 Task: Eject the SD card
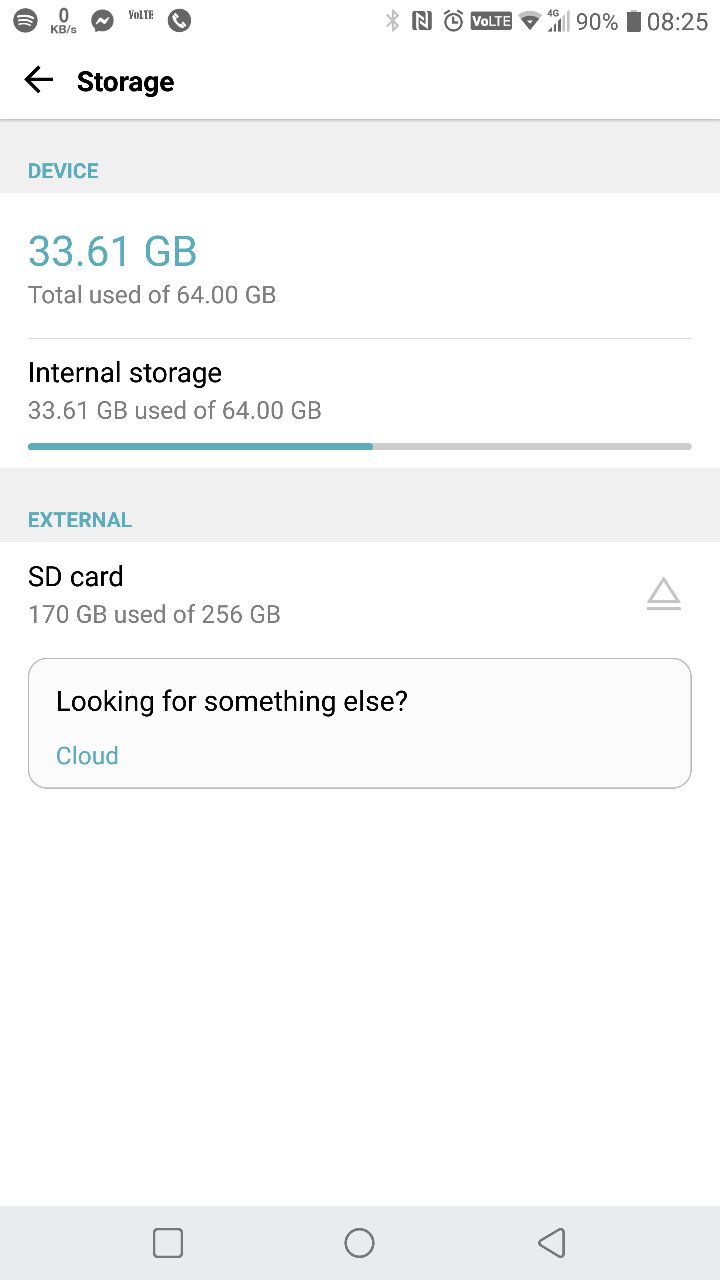click(x=663, y=594)
